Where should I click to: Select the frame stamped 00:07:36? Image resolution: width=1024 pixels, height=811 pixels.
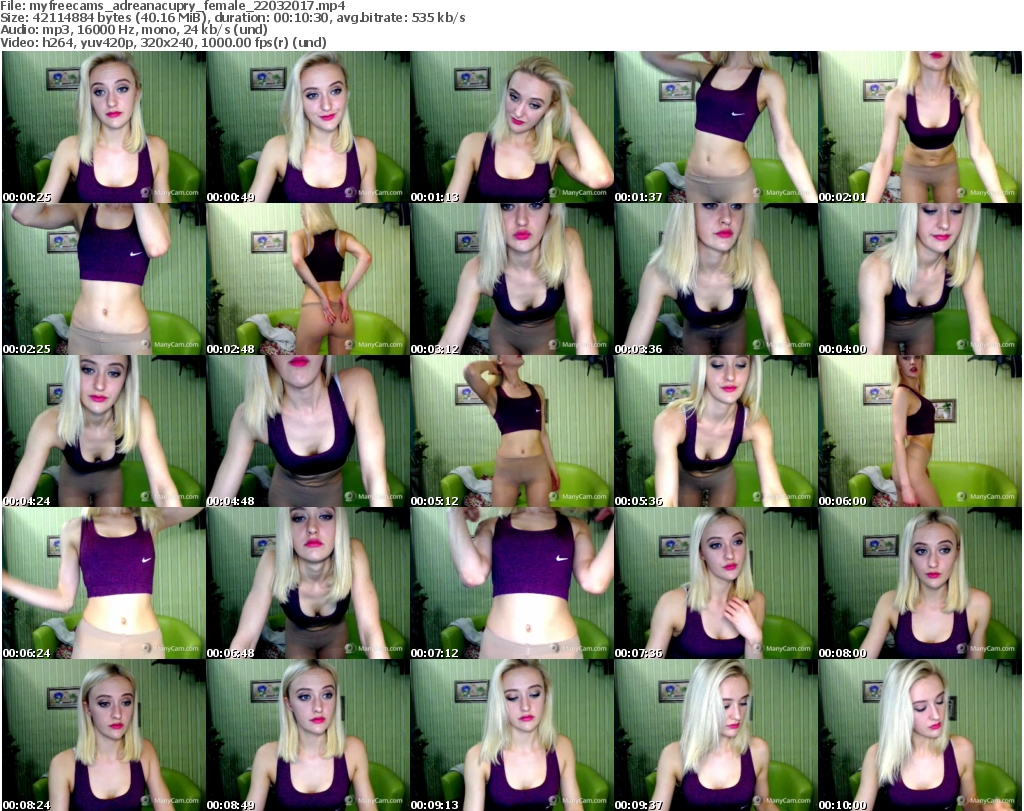point(716,583)
